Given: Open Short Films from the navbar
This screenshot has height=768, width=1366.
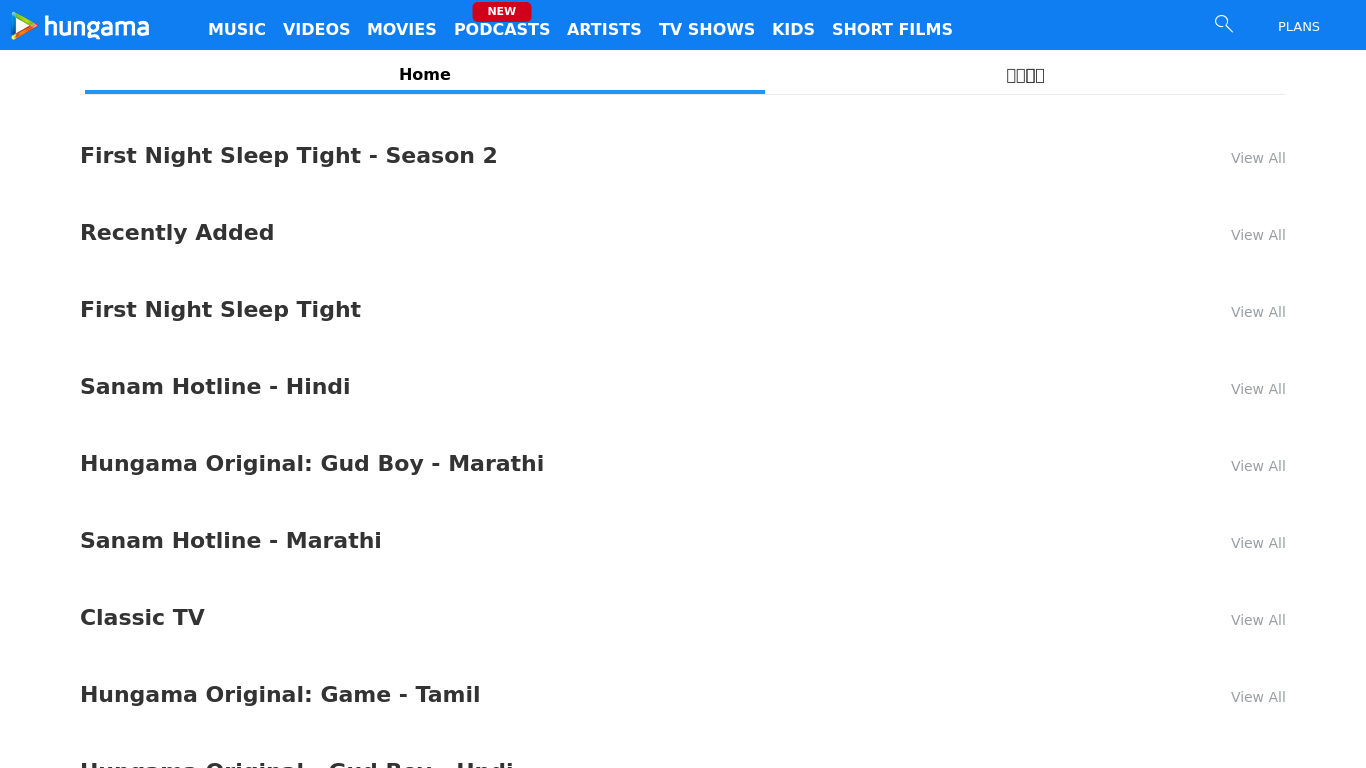Looking at the screenshot, I should (892, 30).
